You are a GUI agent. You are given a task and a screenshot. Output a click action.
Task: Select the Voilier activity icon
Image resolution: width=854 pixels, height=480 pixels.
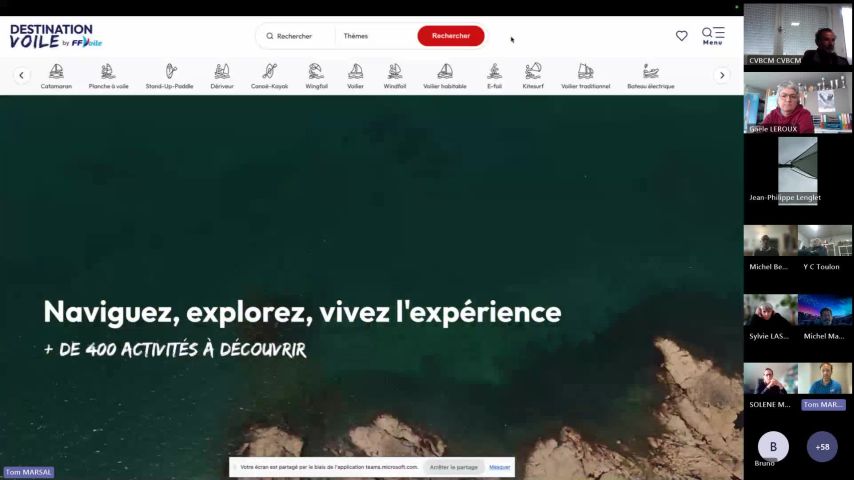tap(355, 76)
